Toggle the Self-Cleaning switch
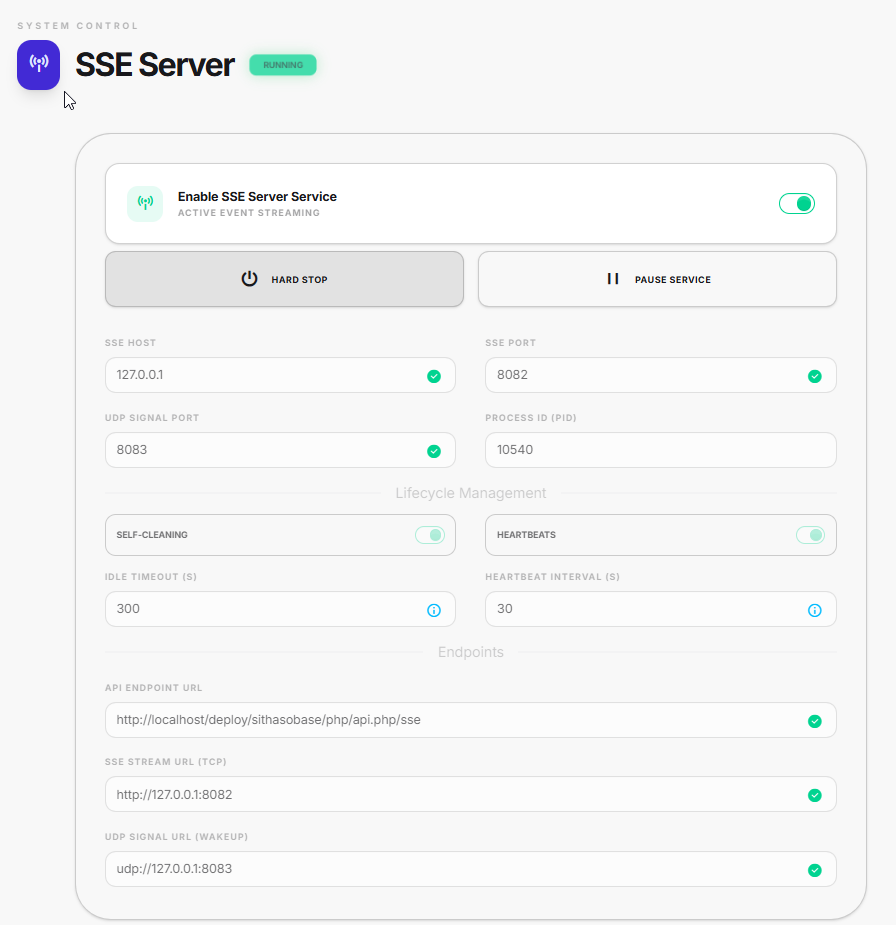The image size is (896, 925). 430,535
